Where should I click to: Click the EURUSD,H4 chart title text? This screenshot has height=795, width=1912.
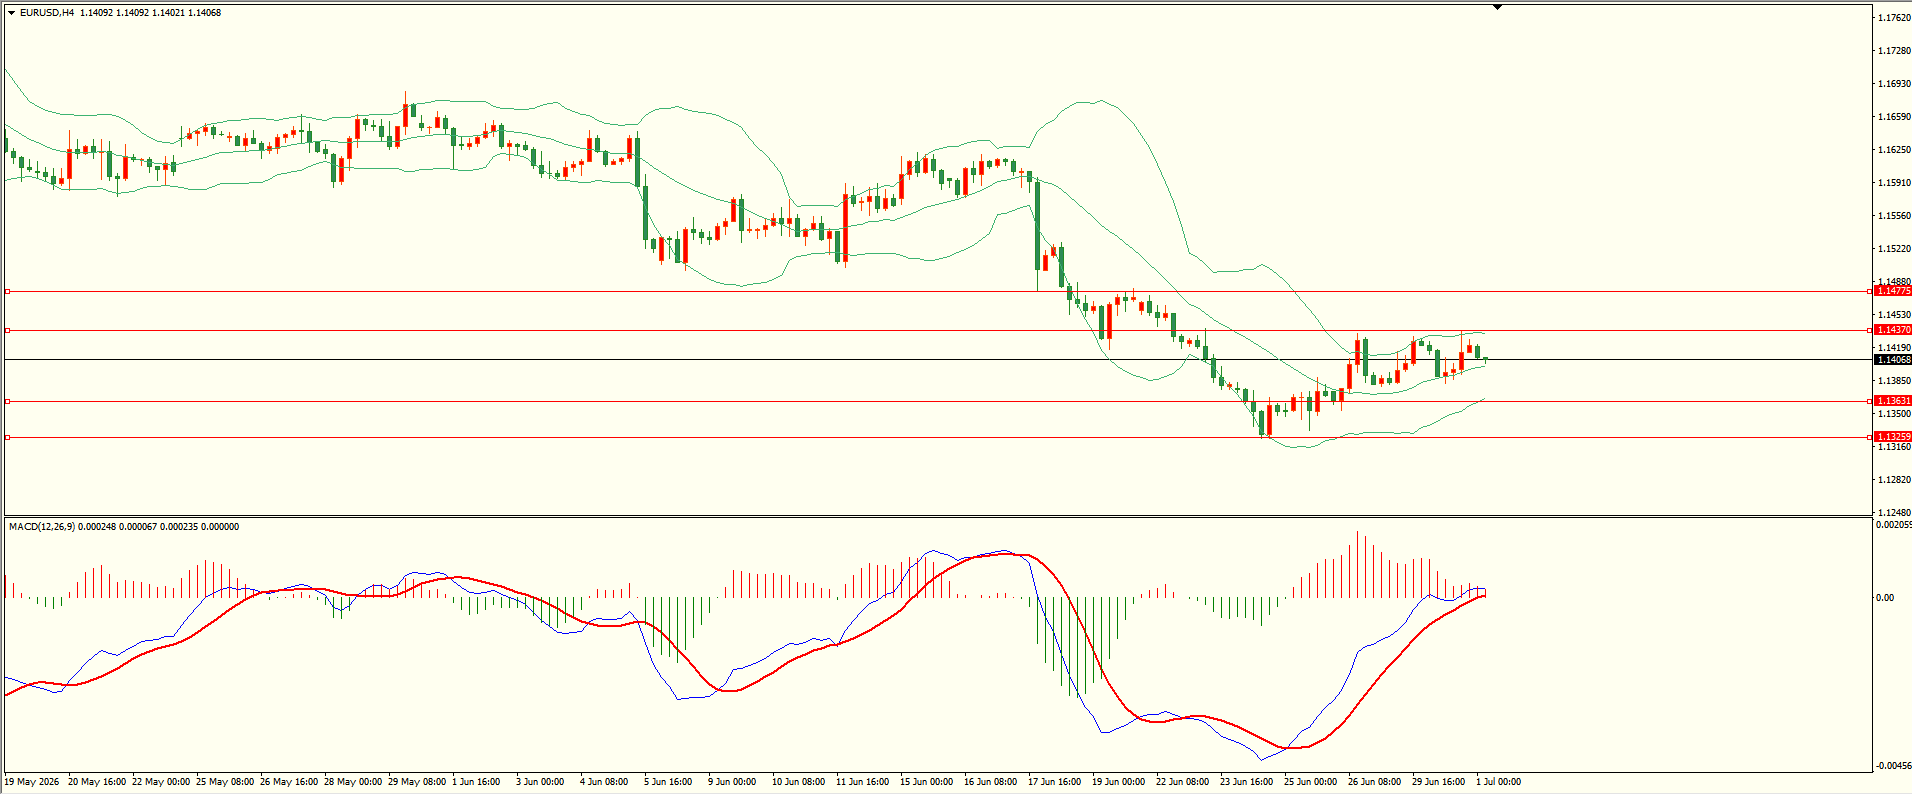[47, 13]
